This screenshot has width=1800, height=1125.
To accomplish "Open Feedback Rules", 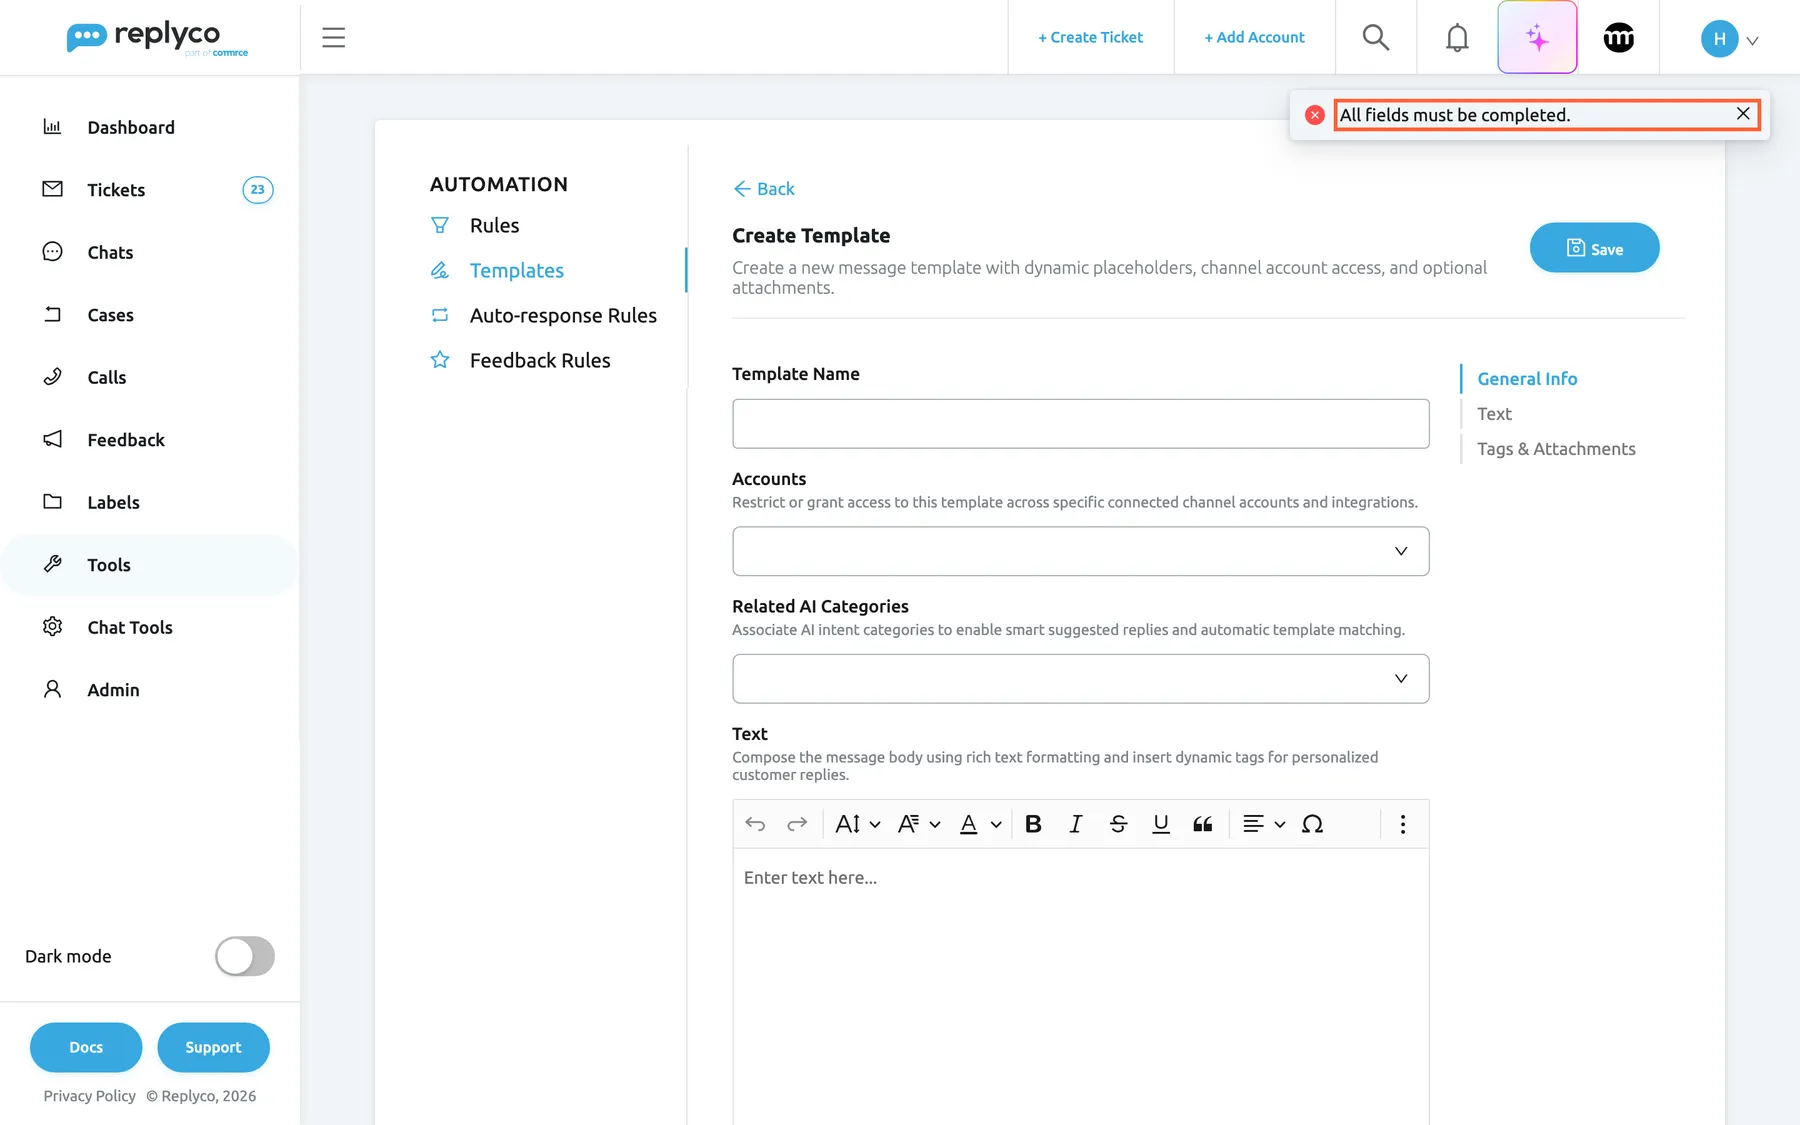I will [540, 360].
